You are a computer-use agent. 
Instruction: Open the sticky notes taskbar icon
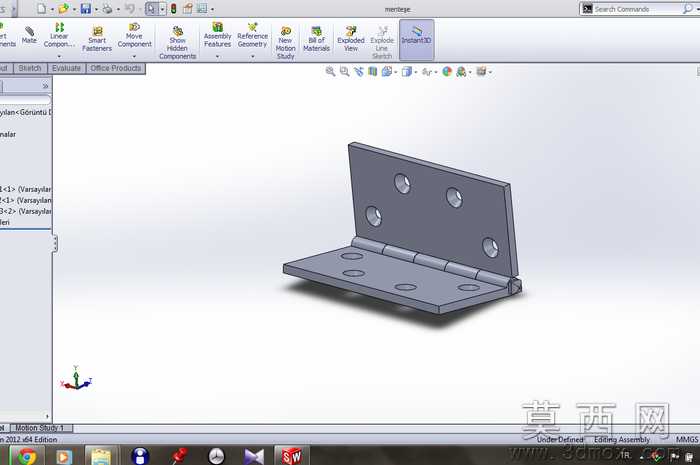point(101,456)
